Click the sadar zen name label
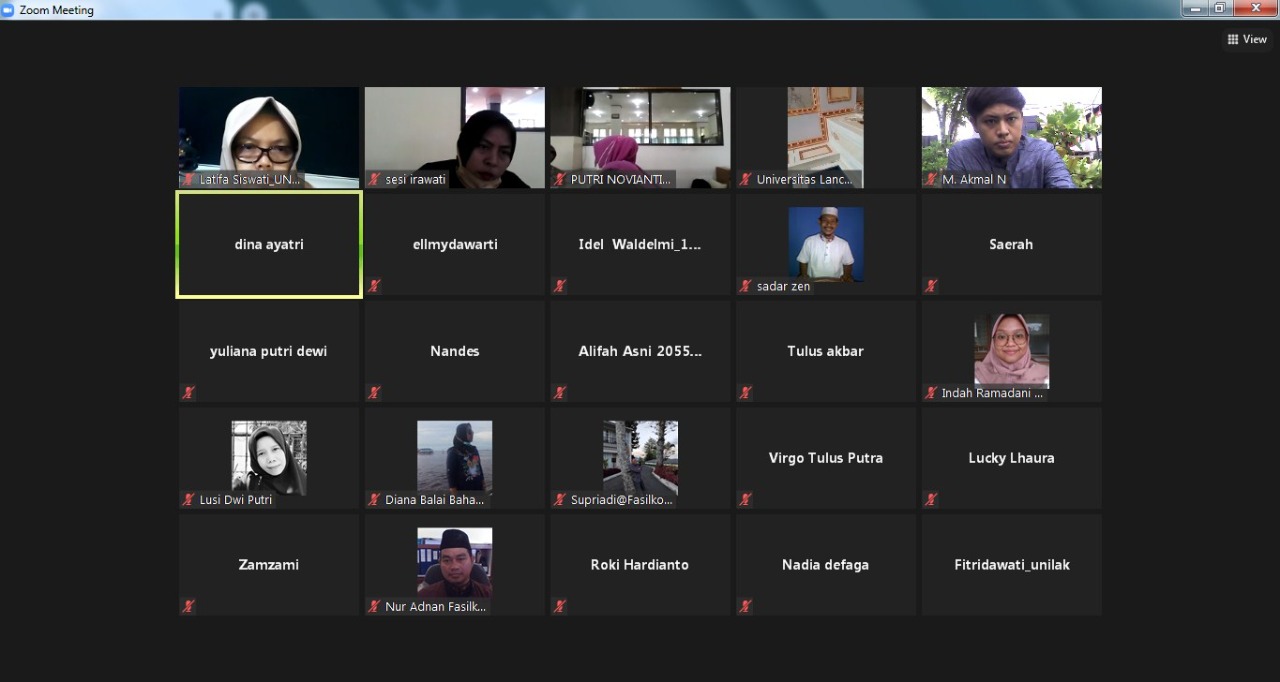 pos(783,286)
